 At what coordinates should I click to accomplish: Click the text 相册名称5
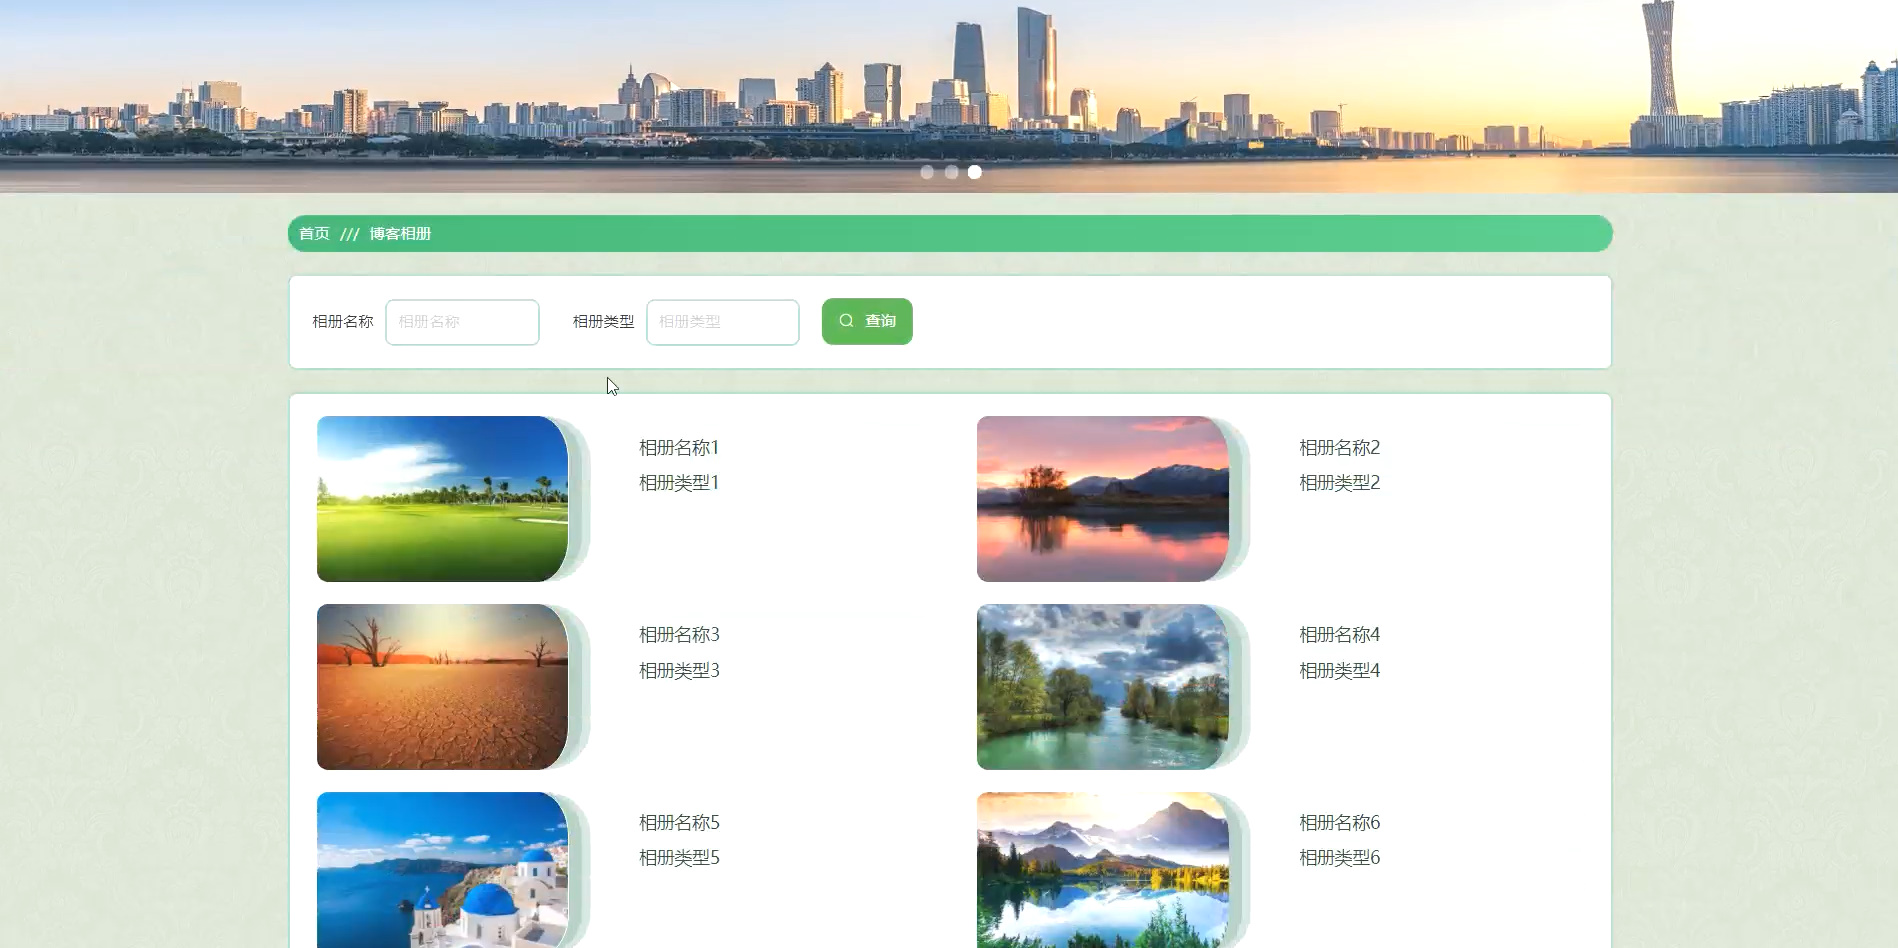tap(679, 822)
